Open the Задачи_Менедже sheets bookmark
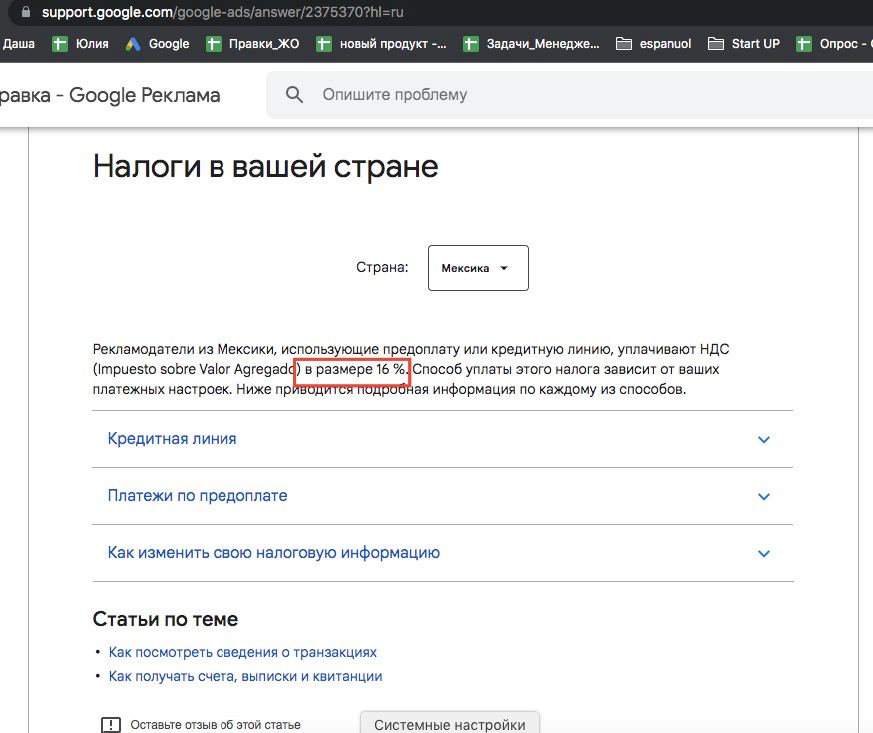The height and width of the screenshot is (733, 873). pos(531,44)
